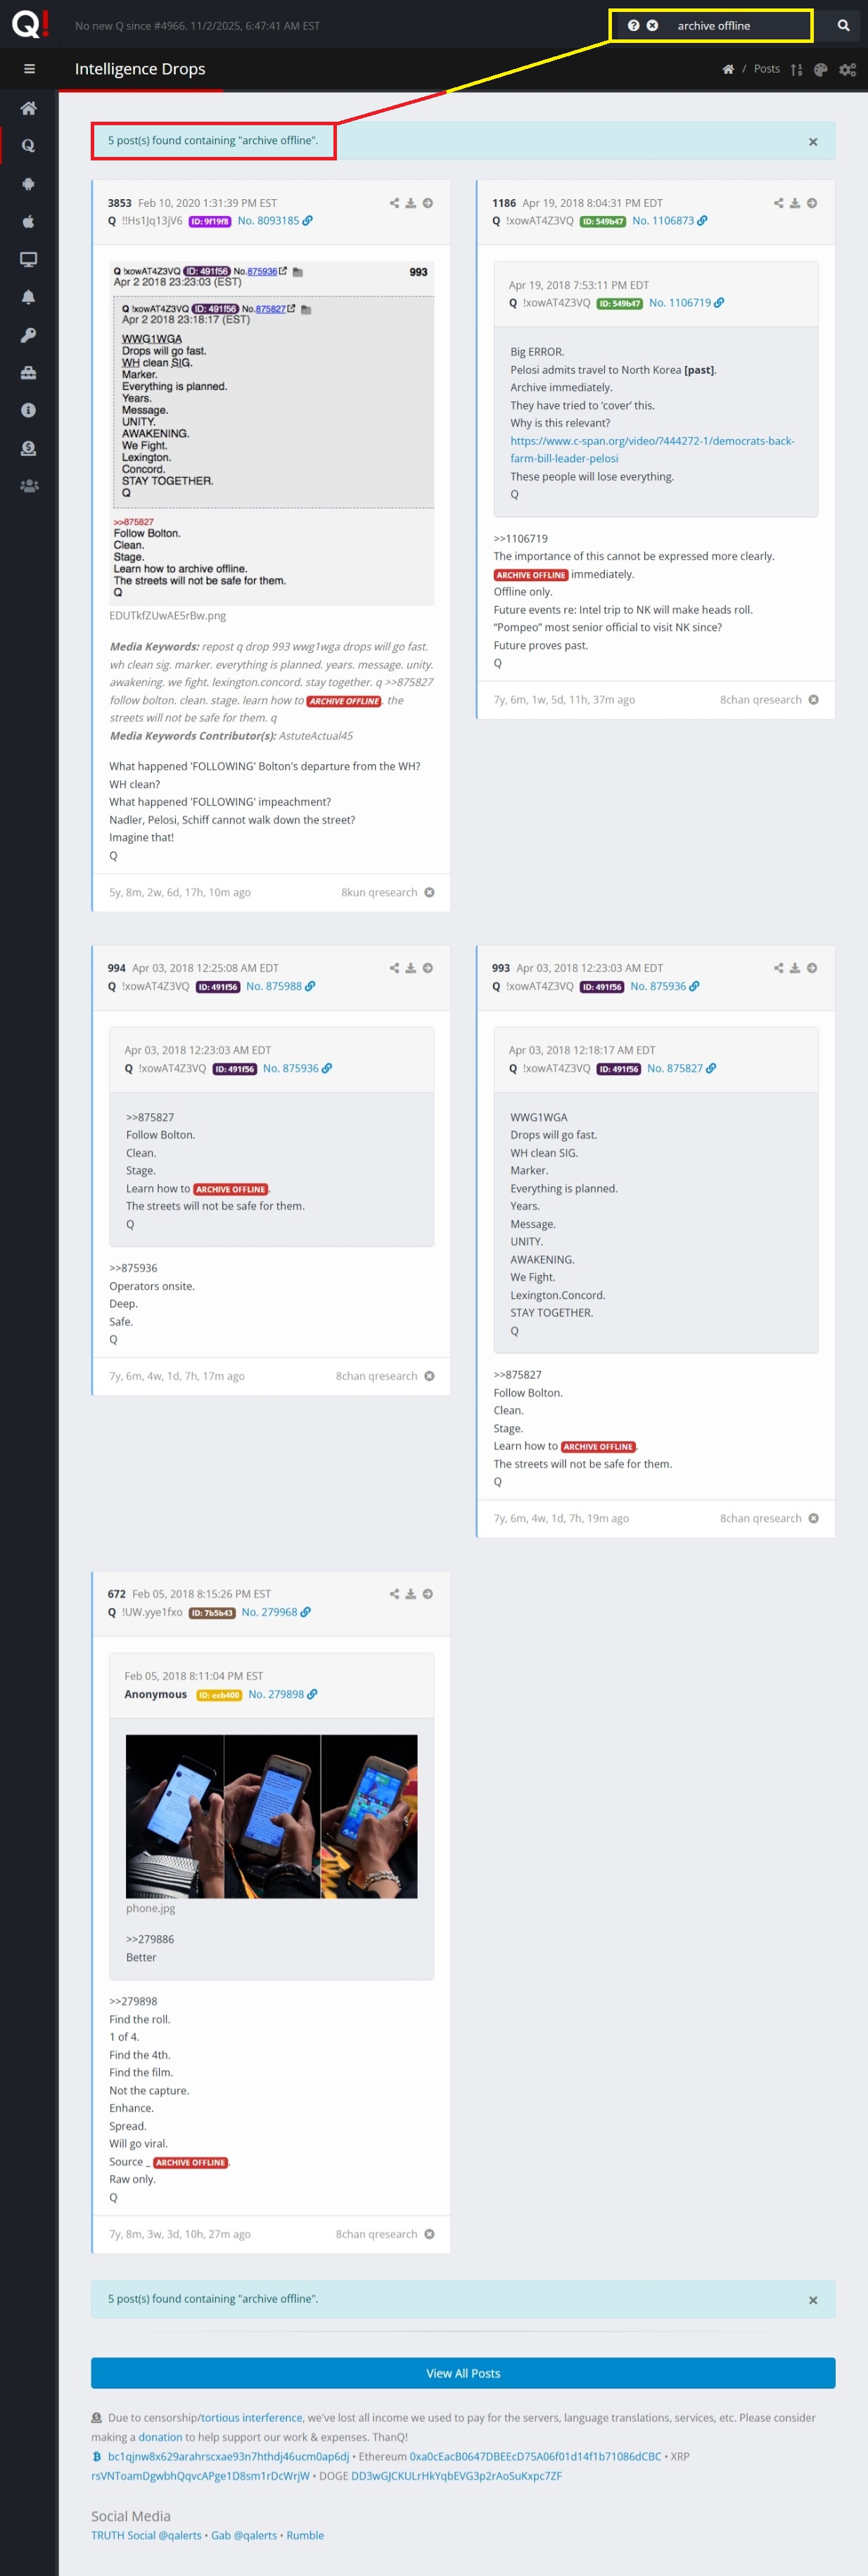This screenshot has height=2576, width=868.
Task: Open the hamburger sidebar menu
Action: pyautogui.click(x=29, y=69)
